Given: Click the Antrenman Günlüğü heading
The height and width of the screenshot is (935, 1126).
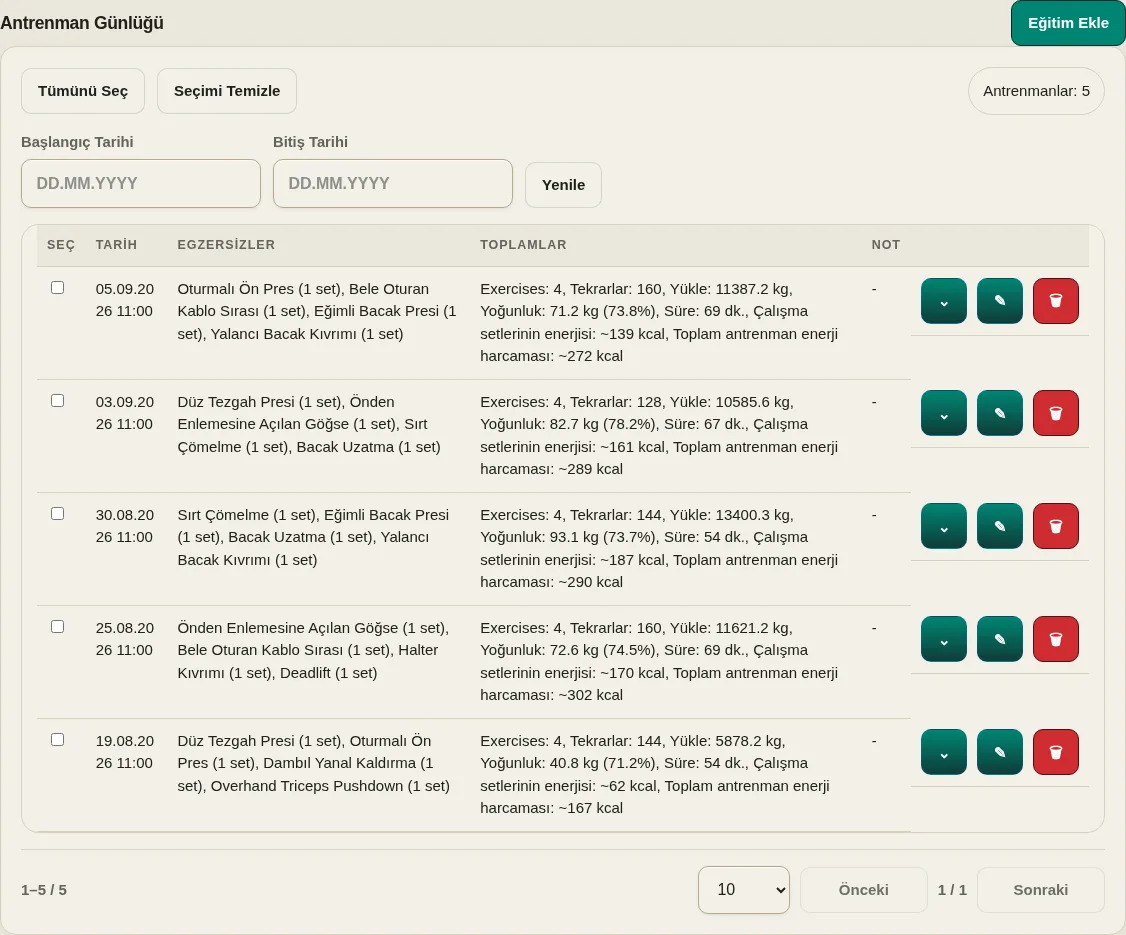Looking at the screenshot, I should (82, 23).
